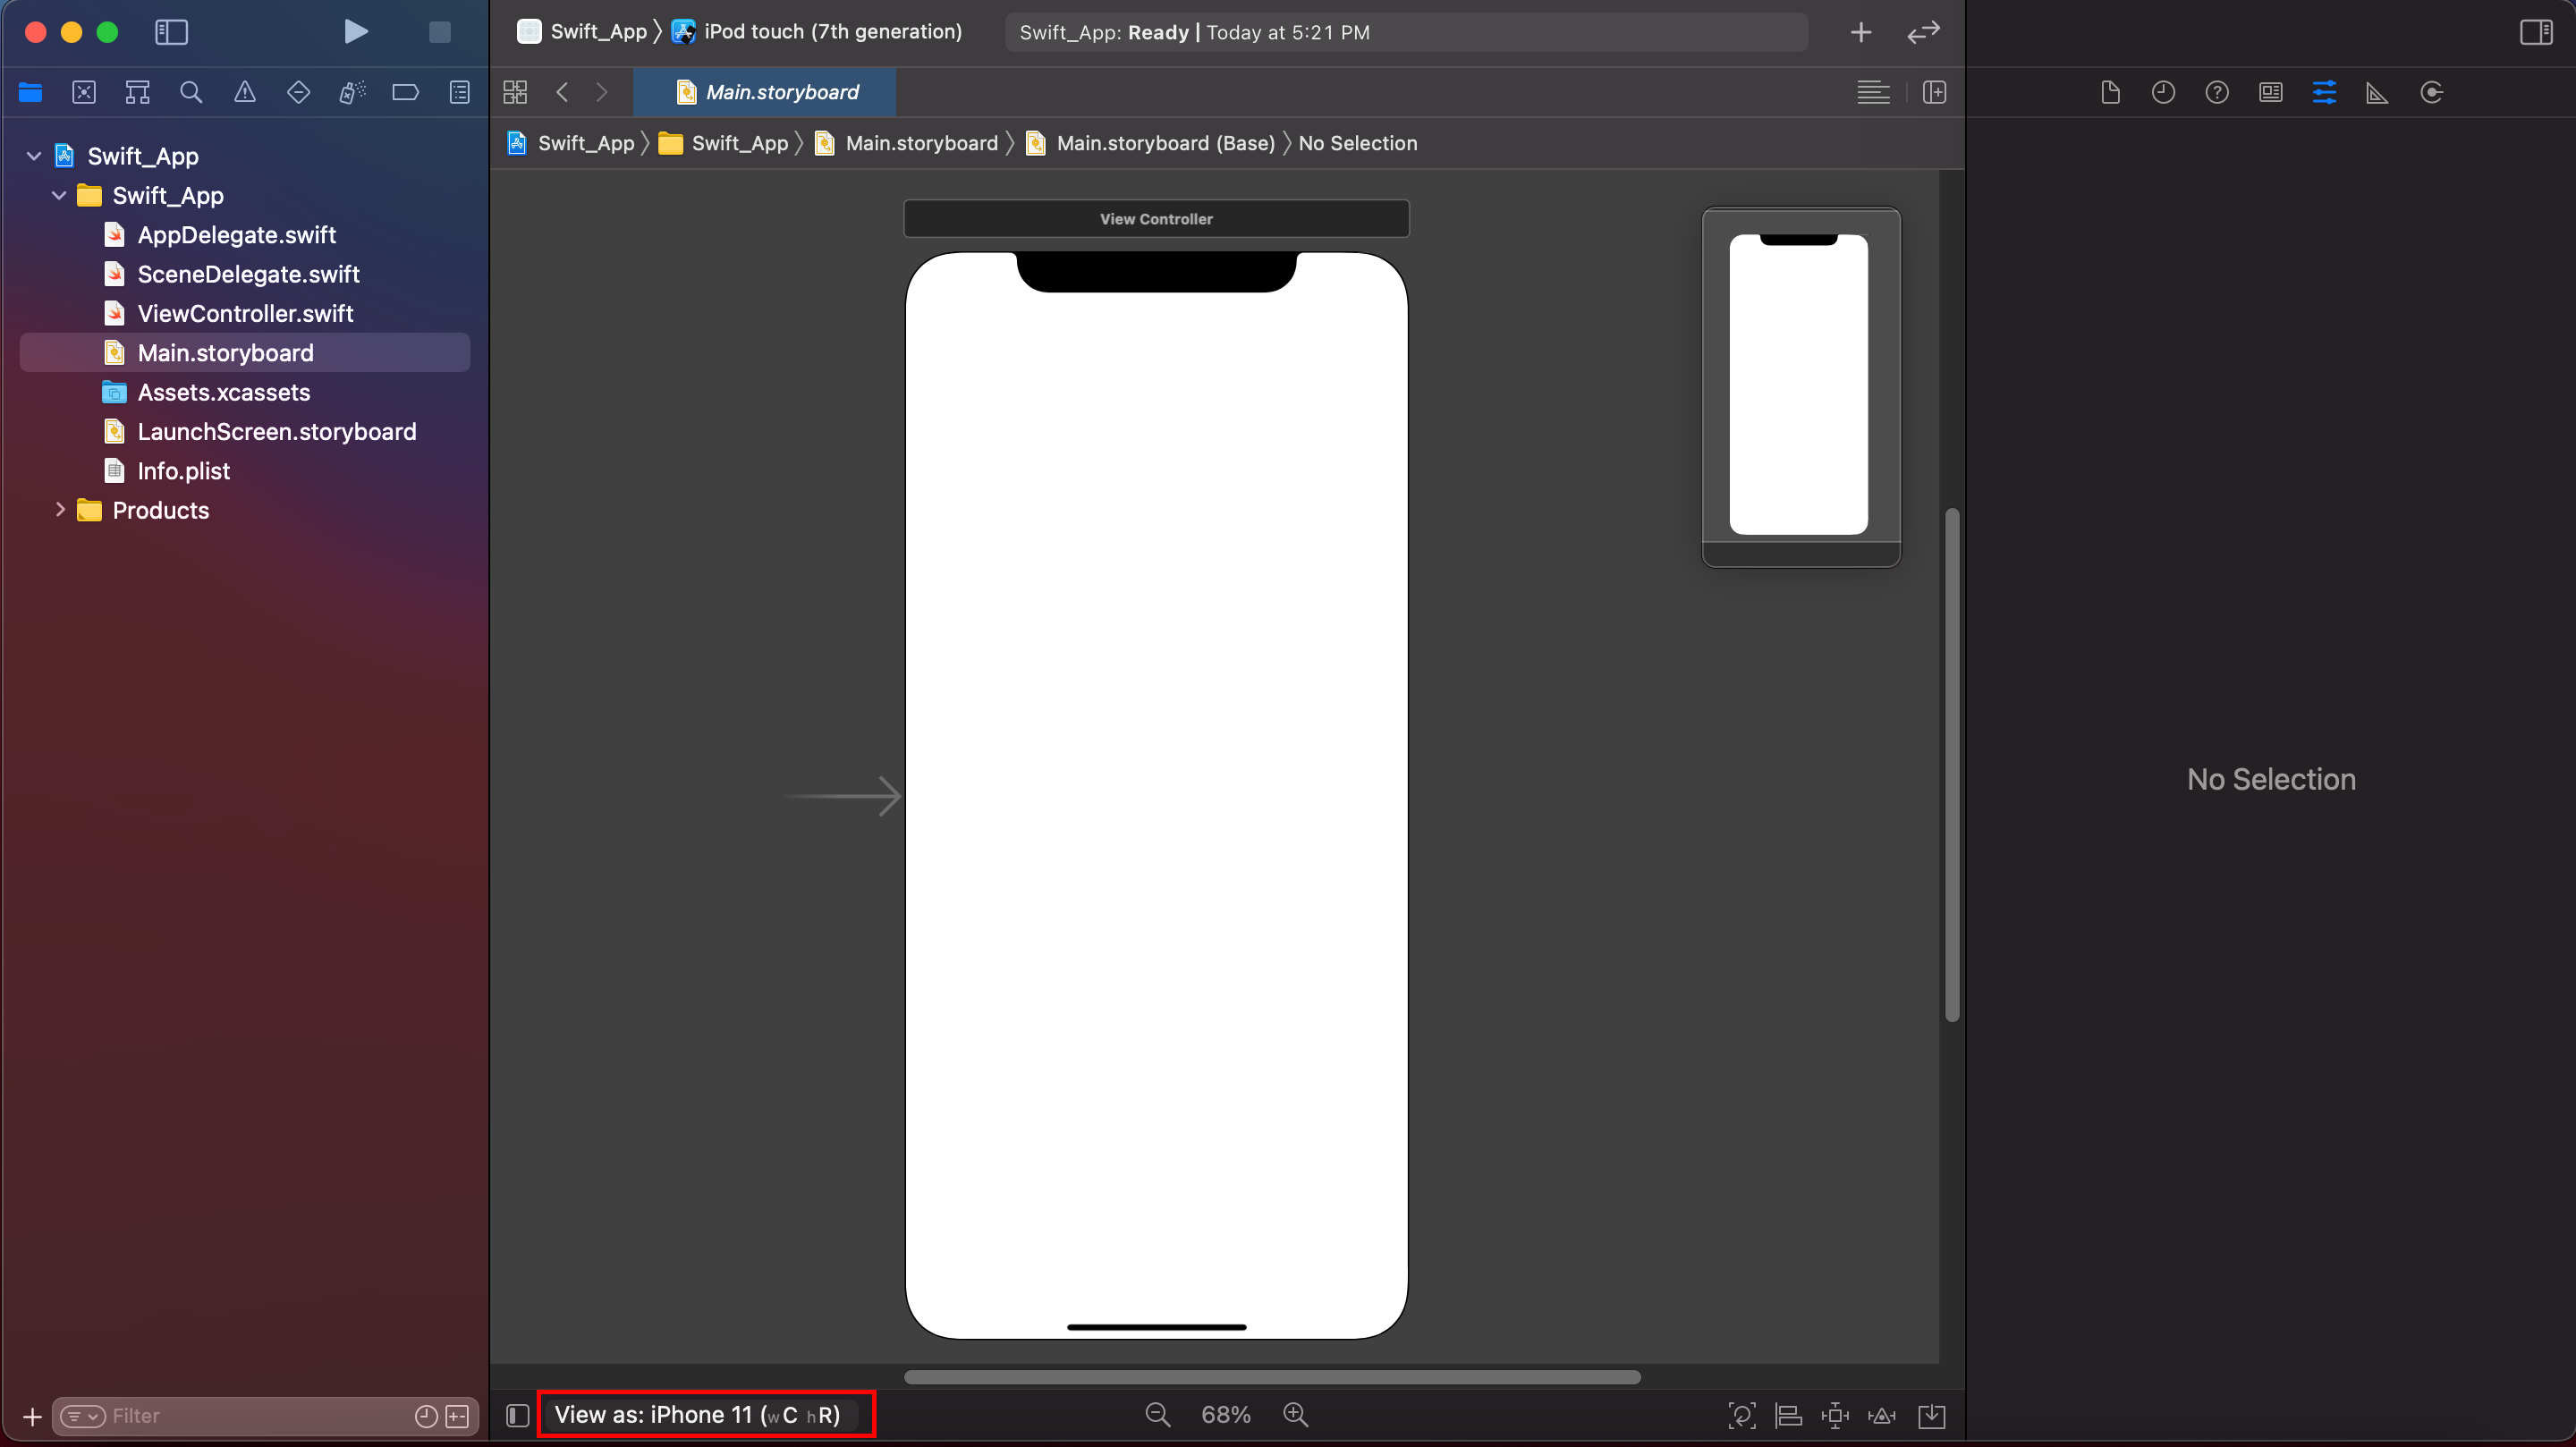Click the Library plus button
The image size is (2576, 1447).
click(1860, 32)
